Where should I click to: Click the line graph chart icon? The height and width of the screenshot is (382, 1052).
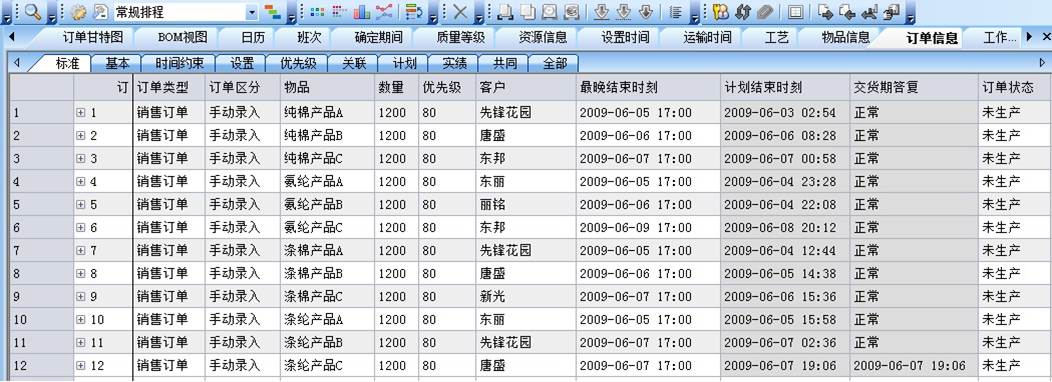(x=384, y=11)
